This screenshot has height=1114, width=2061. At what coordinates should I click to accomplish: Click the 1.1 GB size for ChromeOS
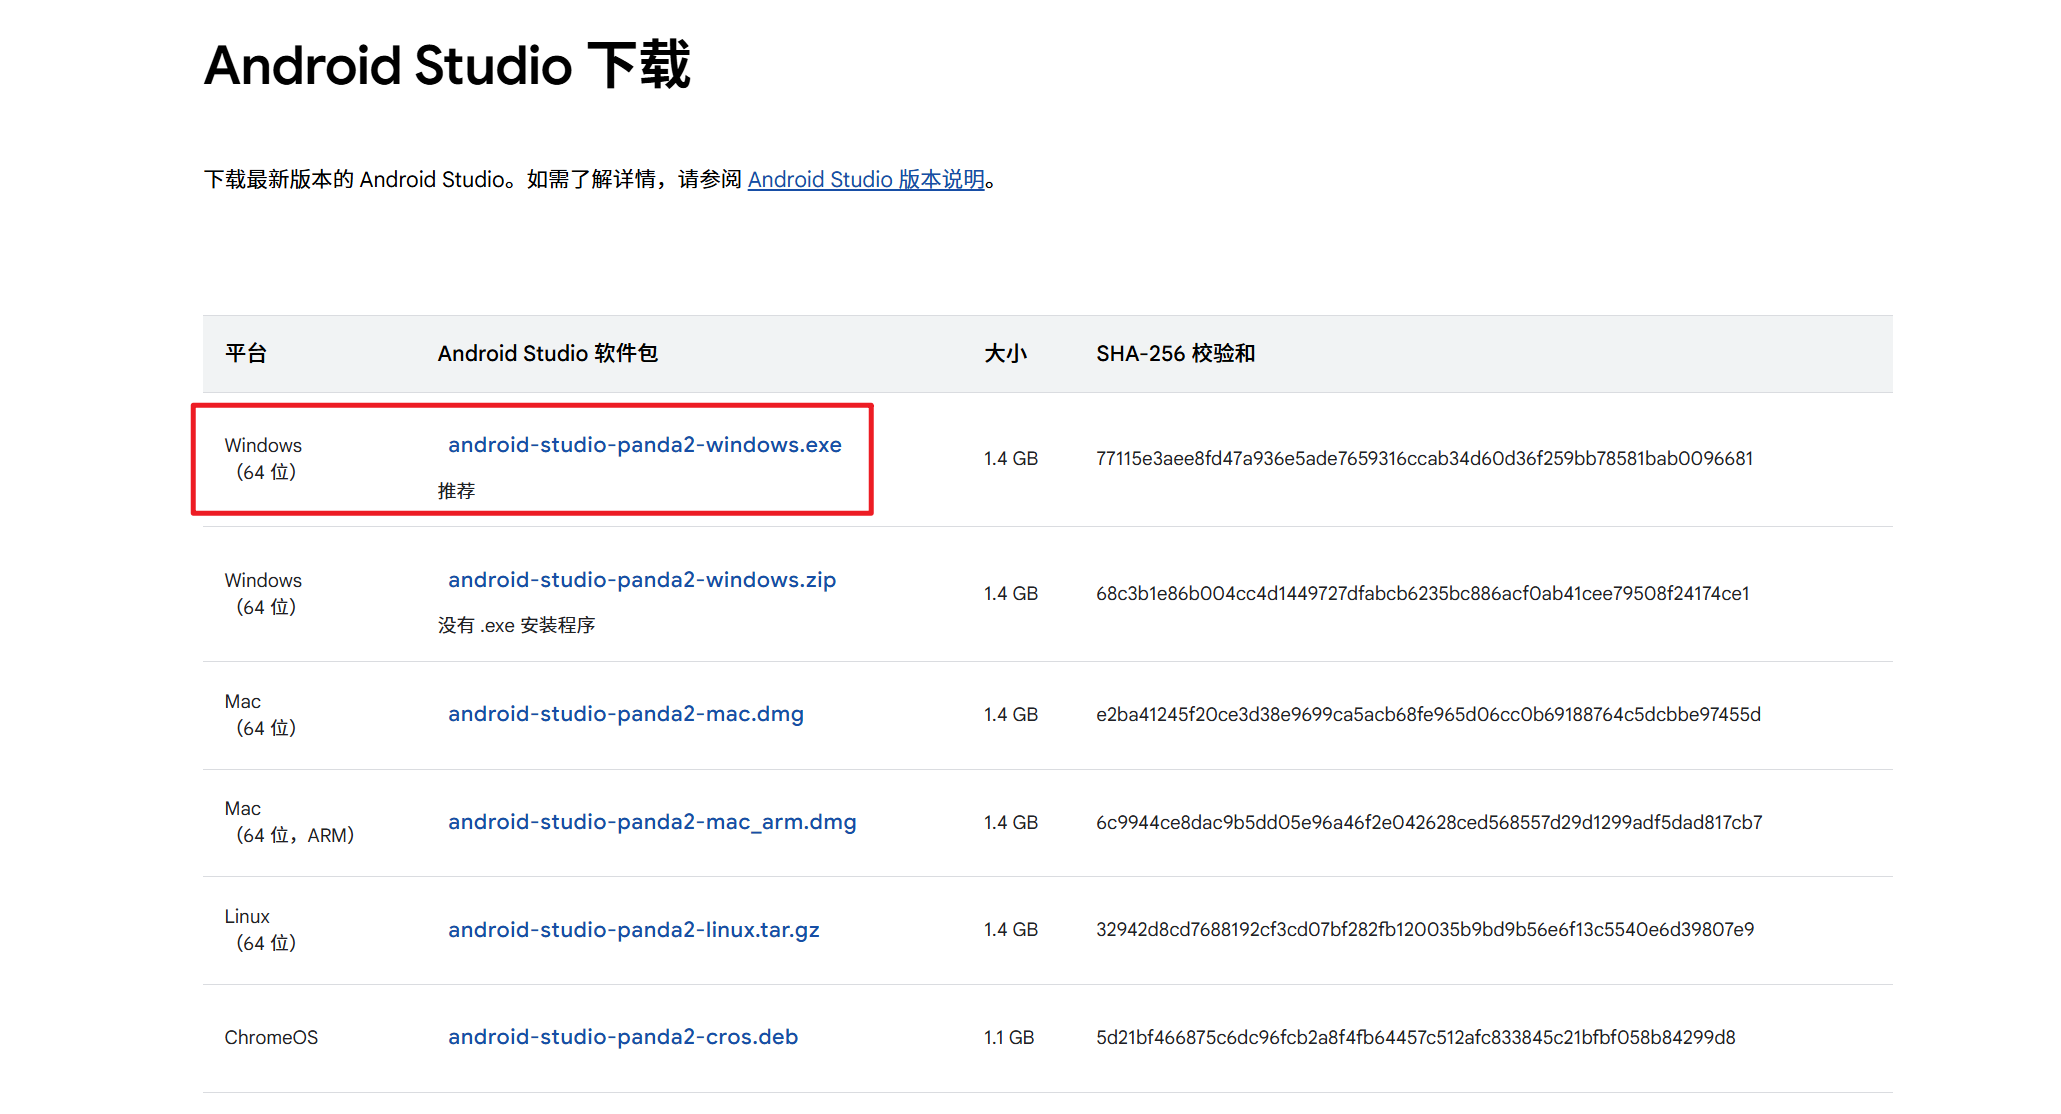coord(1008,1038)
